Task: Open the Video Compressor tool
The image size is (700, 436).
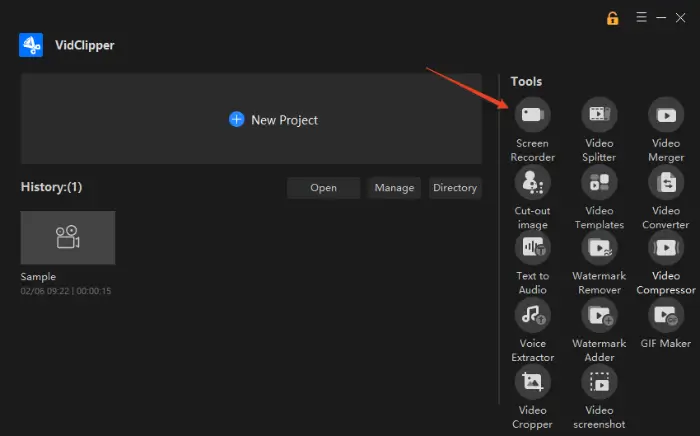Action: coord(666,247)
